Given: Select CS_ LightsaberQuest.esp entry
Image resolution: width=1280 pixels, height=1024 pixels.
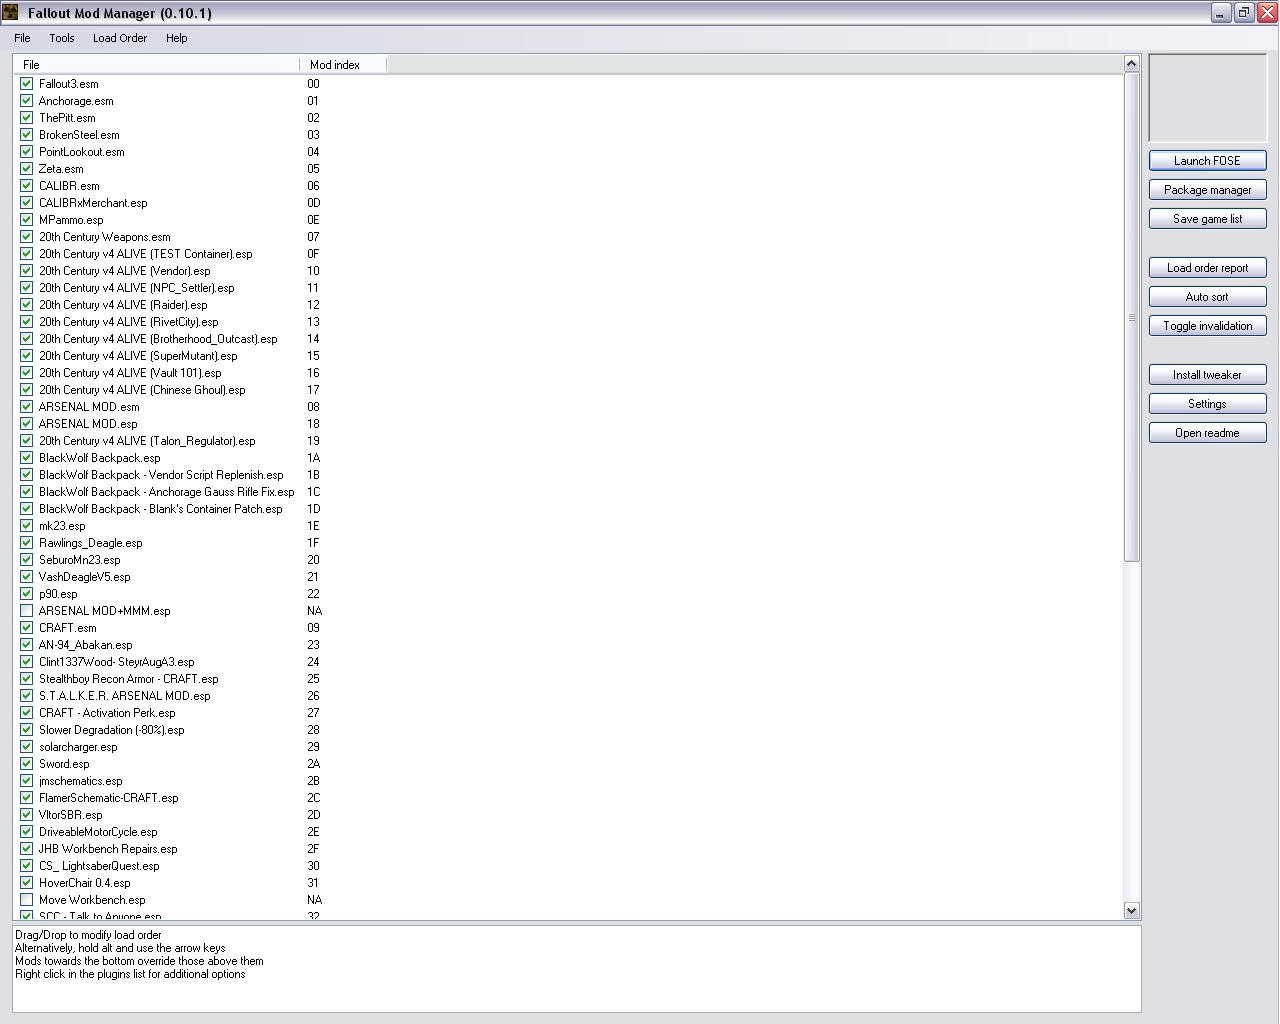Looking at the screenshot, I should pyautogui.click(x=99, y=866).
